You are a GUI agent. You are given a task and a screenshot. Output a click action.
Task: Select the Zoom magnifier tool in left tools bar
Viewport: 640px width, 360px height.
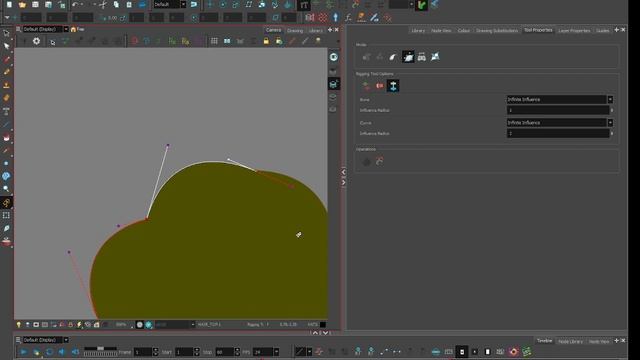click(x=7, y=189)
